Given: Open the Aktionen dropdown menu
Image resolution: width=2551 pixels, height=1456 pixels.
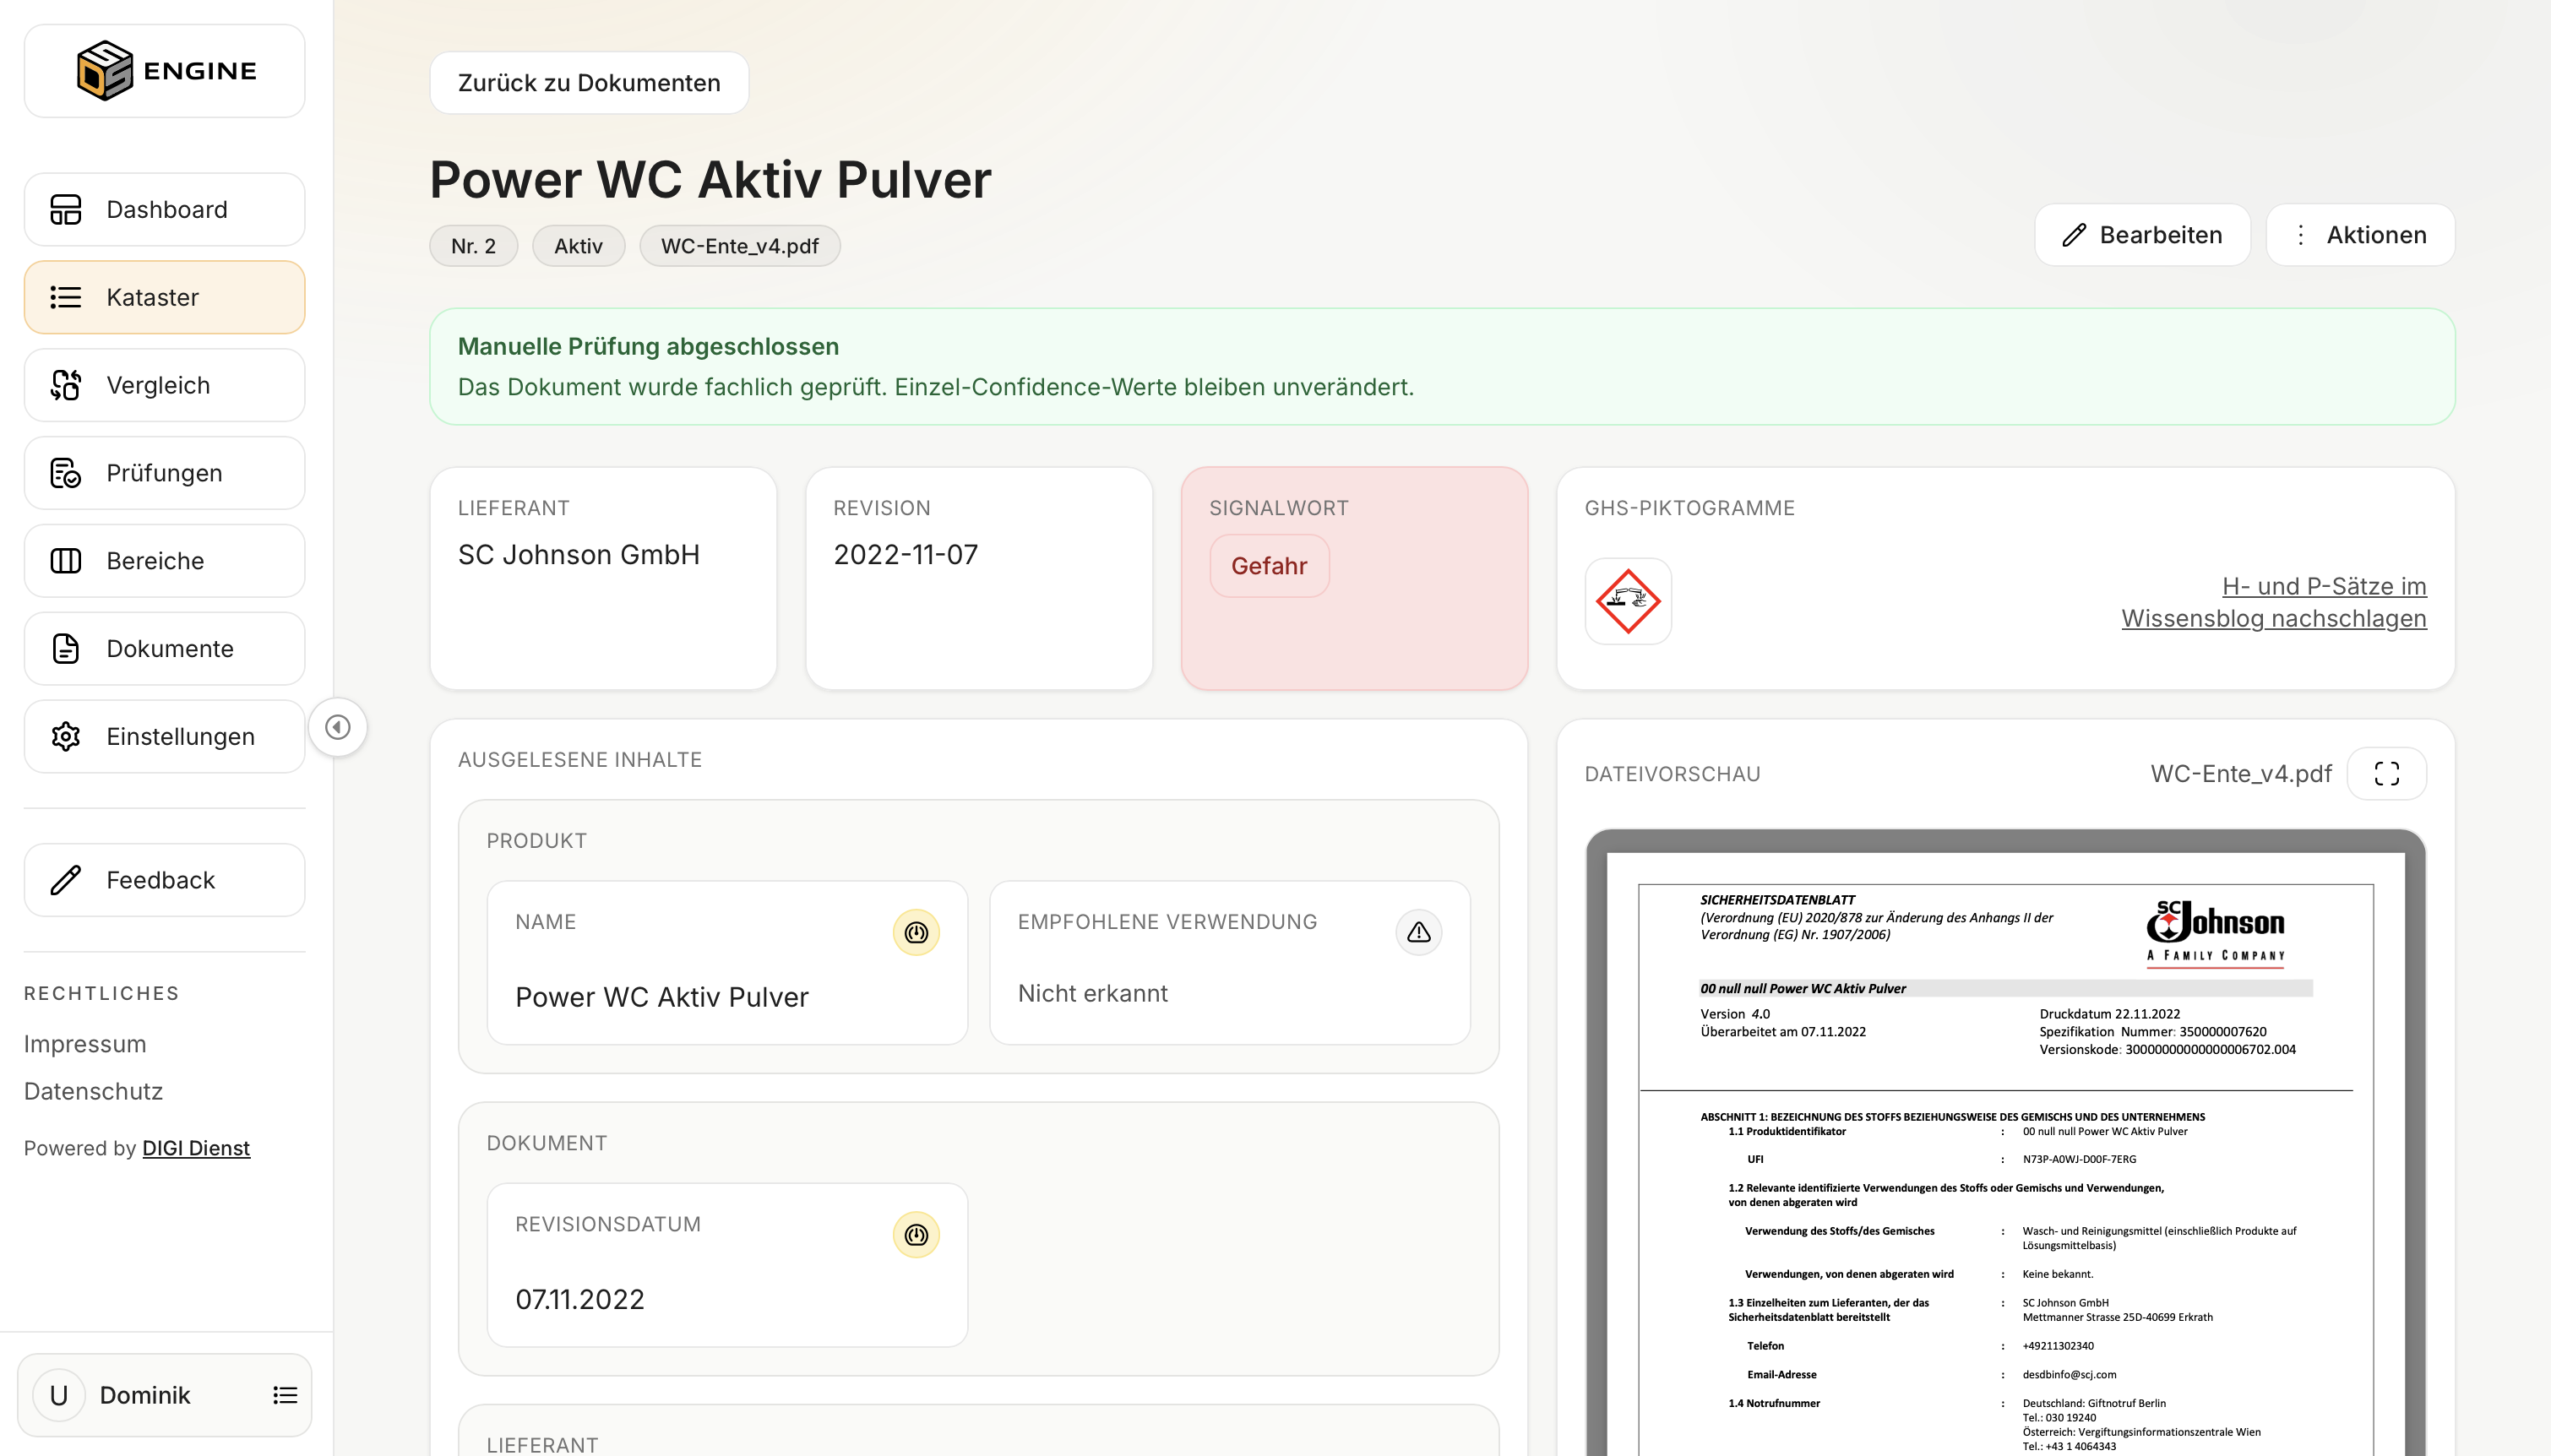Looking at the screenshot, I should tap(2360, 235).
